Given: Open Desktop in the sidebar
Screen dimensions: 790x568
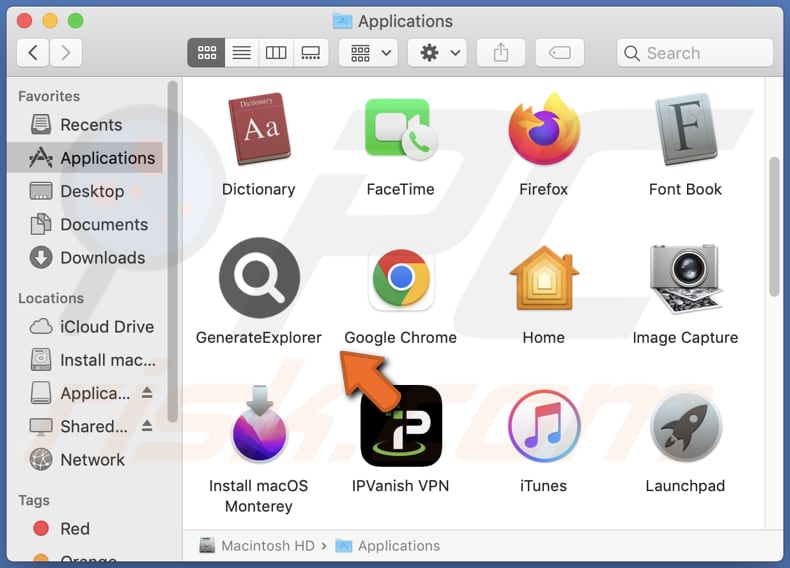Looking at the screenshot, I should (x=85, y=191).
